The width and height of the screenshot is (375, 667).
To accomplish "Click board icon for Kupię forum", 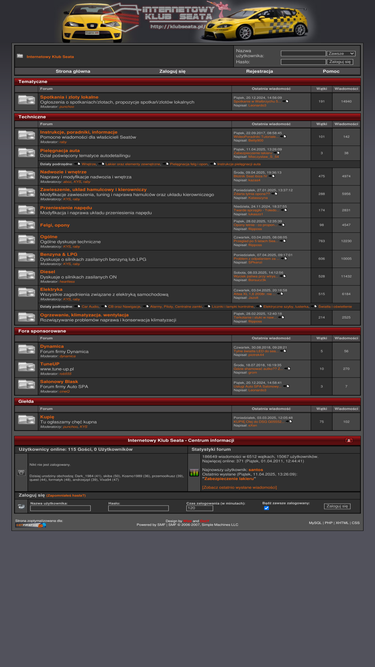I will coord(26,420).
